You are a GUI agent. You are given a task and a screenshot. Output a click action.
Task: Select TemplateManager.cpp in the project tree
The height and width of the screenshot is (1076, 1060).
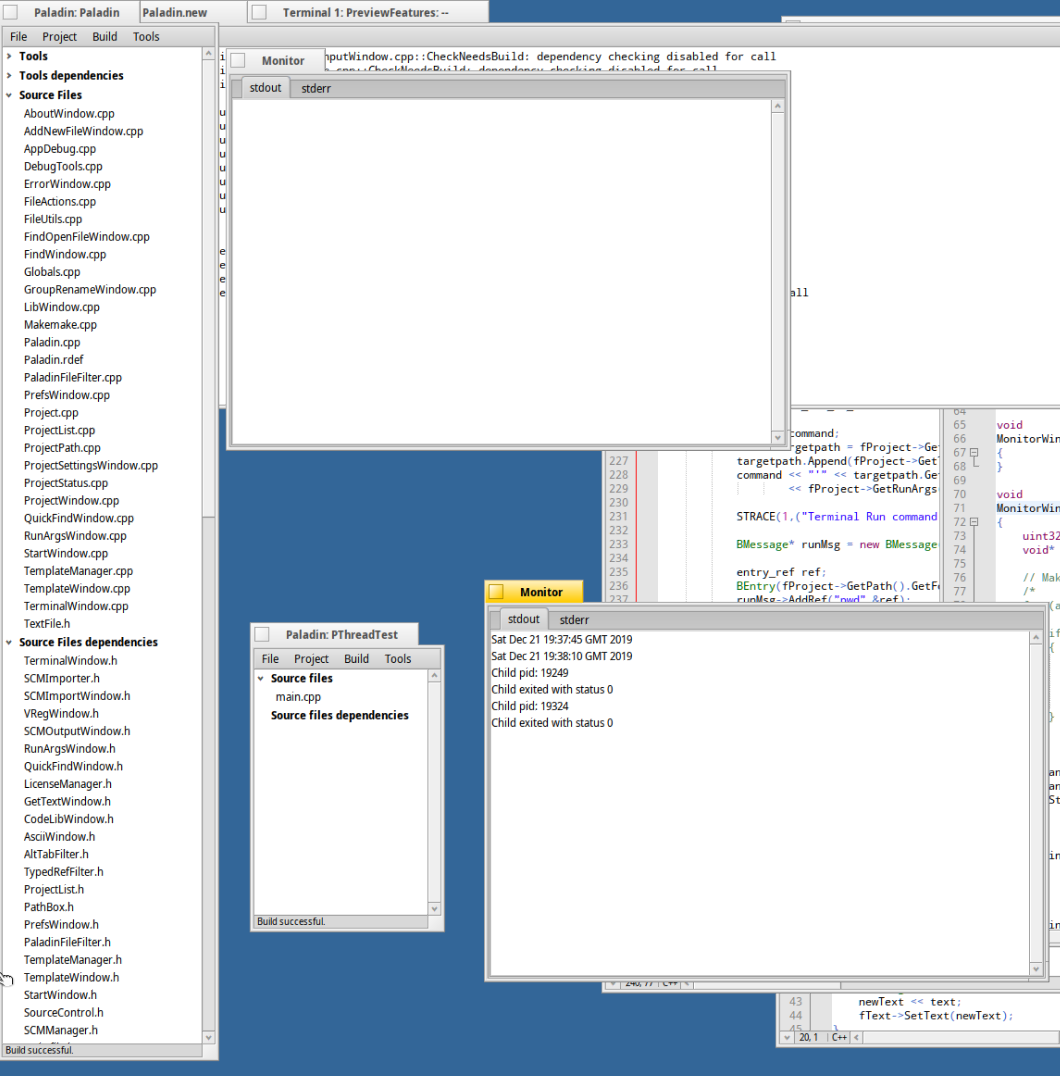coord(78,571)
